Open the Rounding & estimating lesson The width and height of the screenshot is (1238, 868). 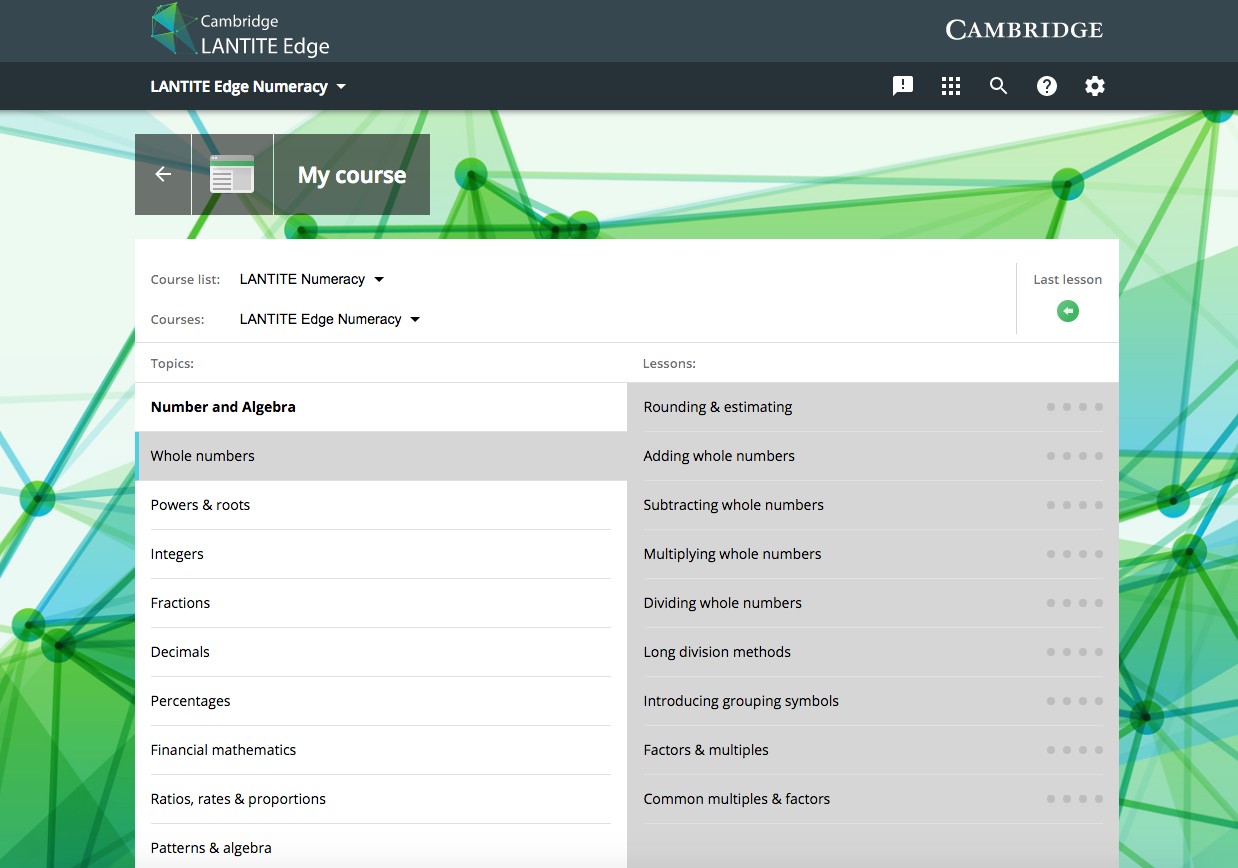tap(873, 407)
